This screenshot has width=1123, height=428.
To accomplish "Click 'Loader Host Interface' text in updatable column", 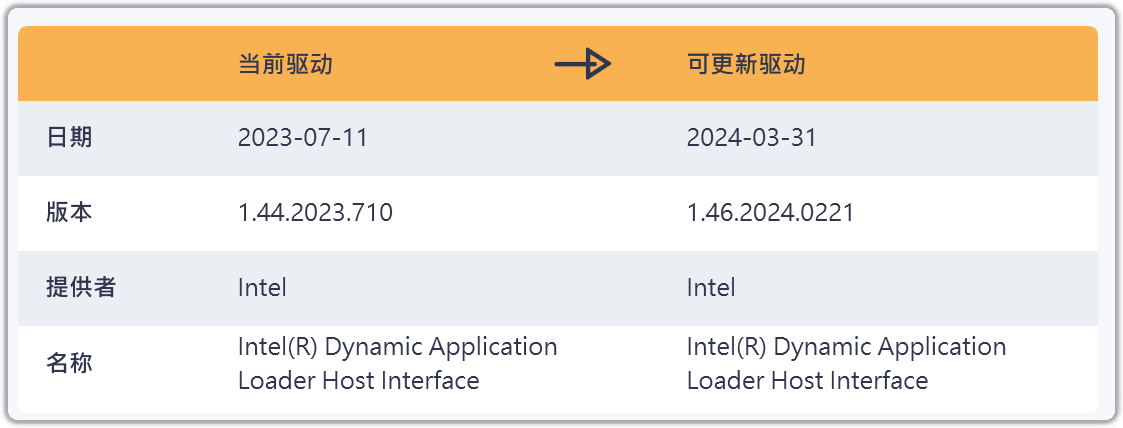I will pyautogui.click(x=808, y=380).
